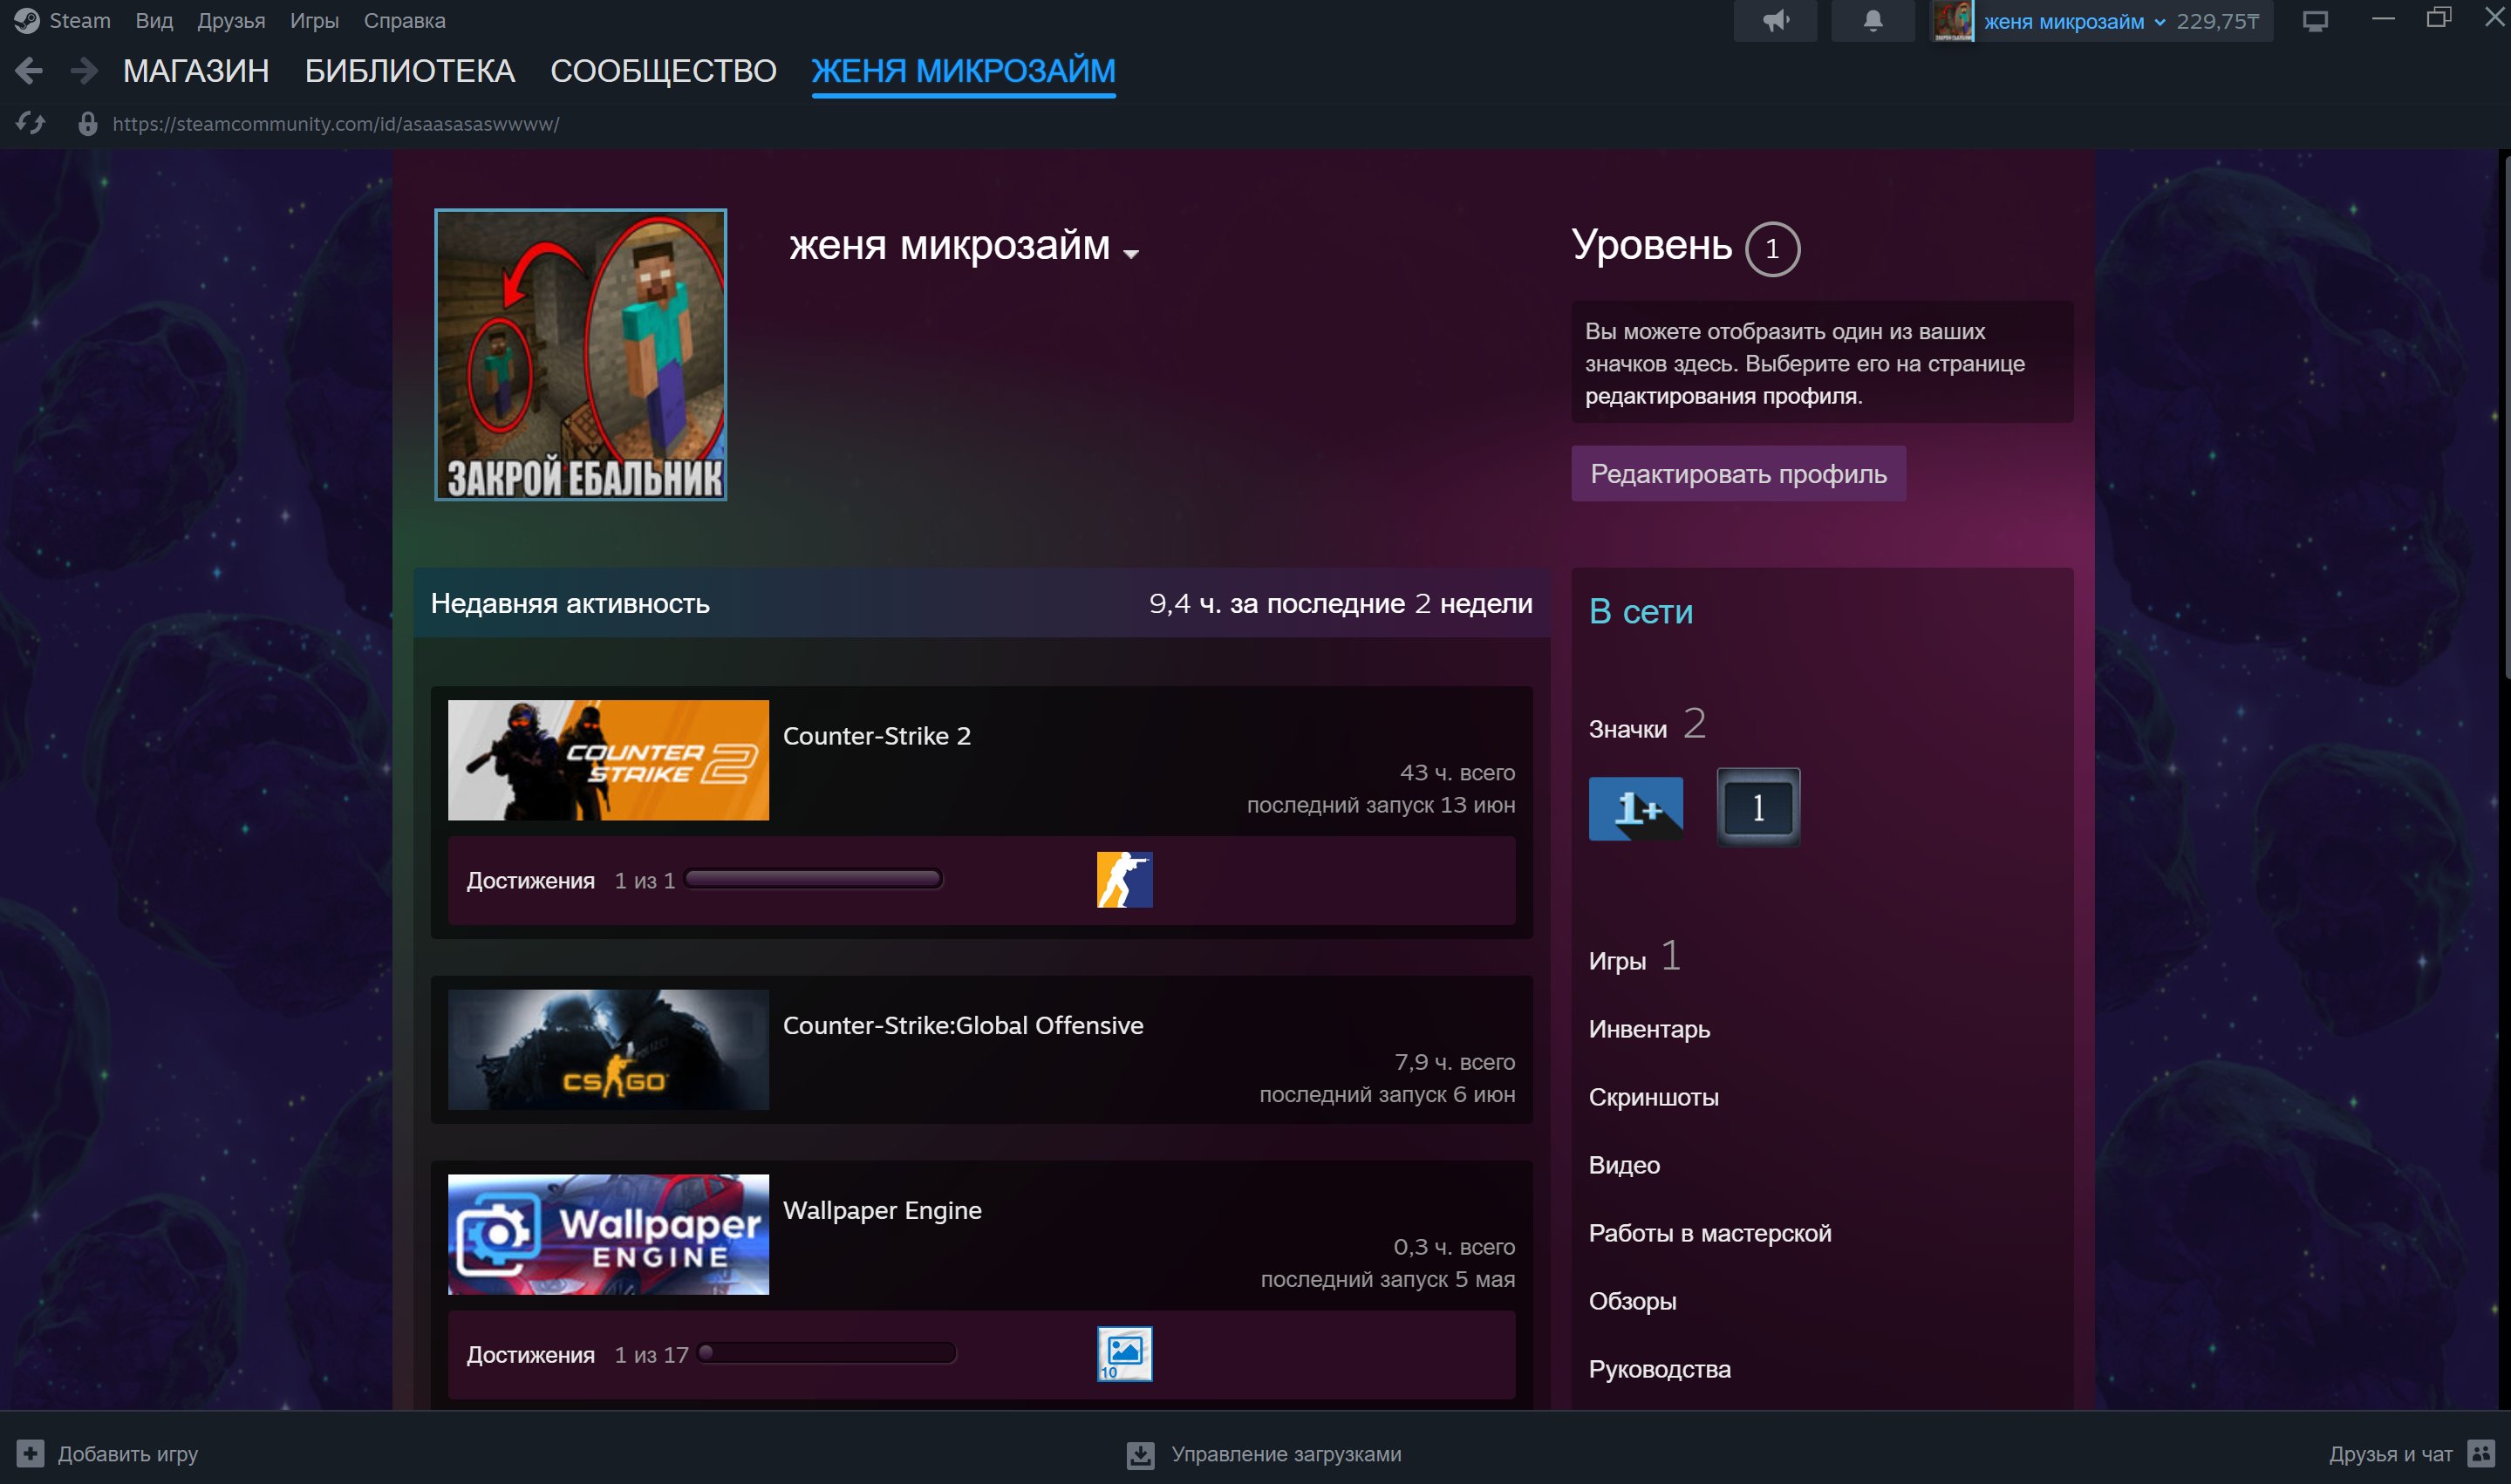Click the dark number 1 badge icon
This screenshot has height=1484, width=2511.
point(1758,807)
